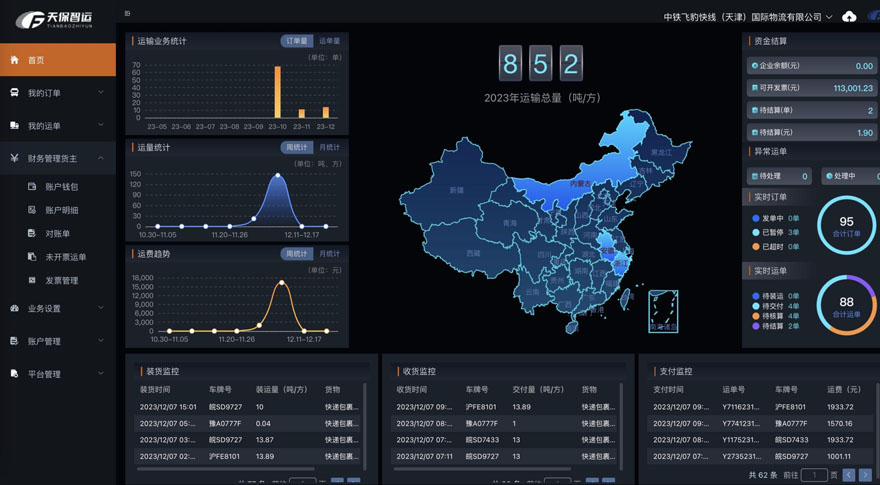Click the wallet icon beside 账户钱包

(32, 187)
